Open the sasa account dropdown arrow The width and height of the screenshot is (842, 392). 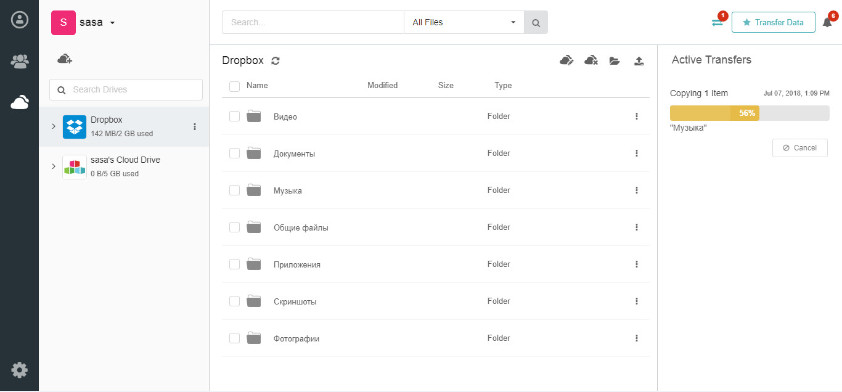coord(112,23)
